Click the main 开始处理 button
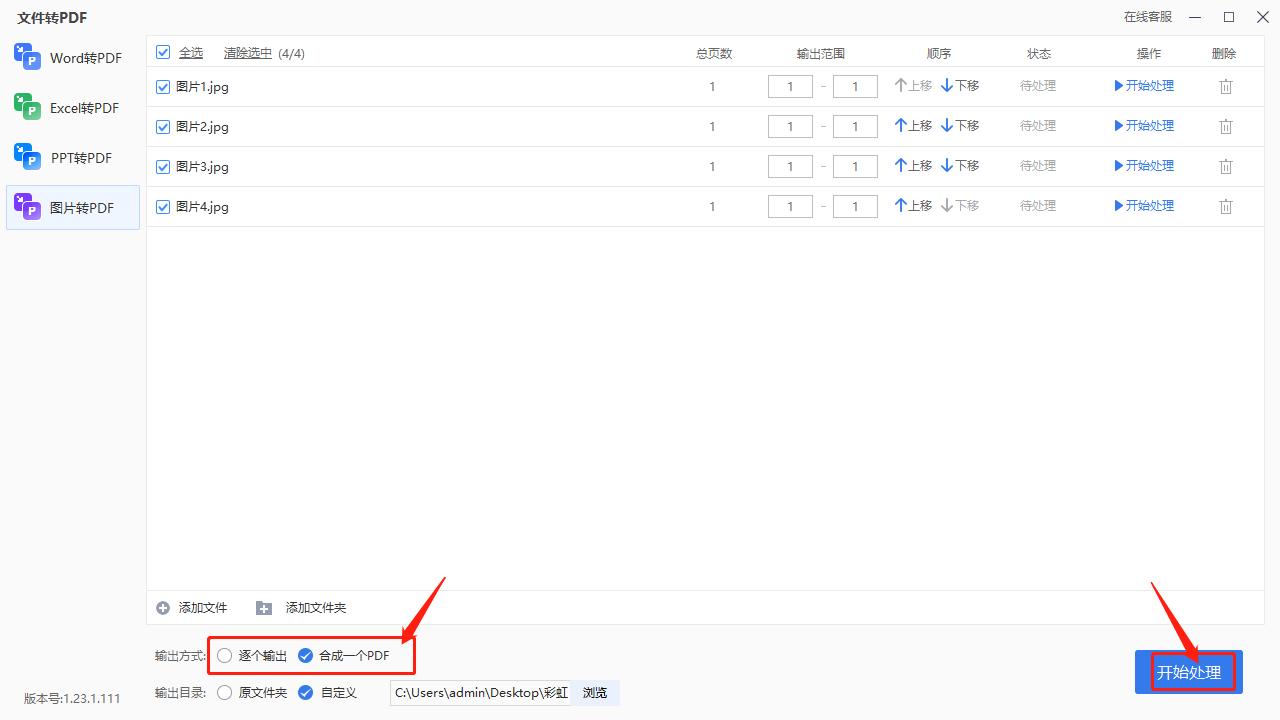1280x720 pixels. [1188, 672]
